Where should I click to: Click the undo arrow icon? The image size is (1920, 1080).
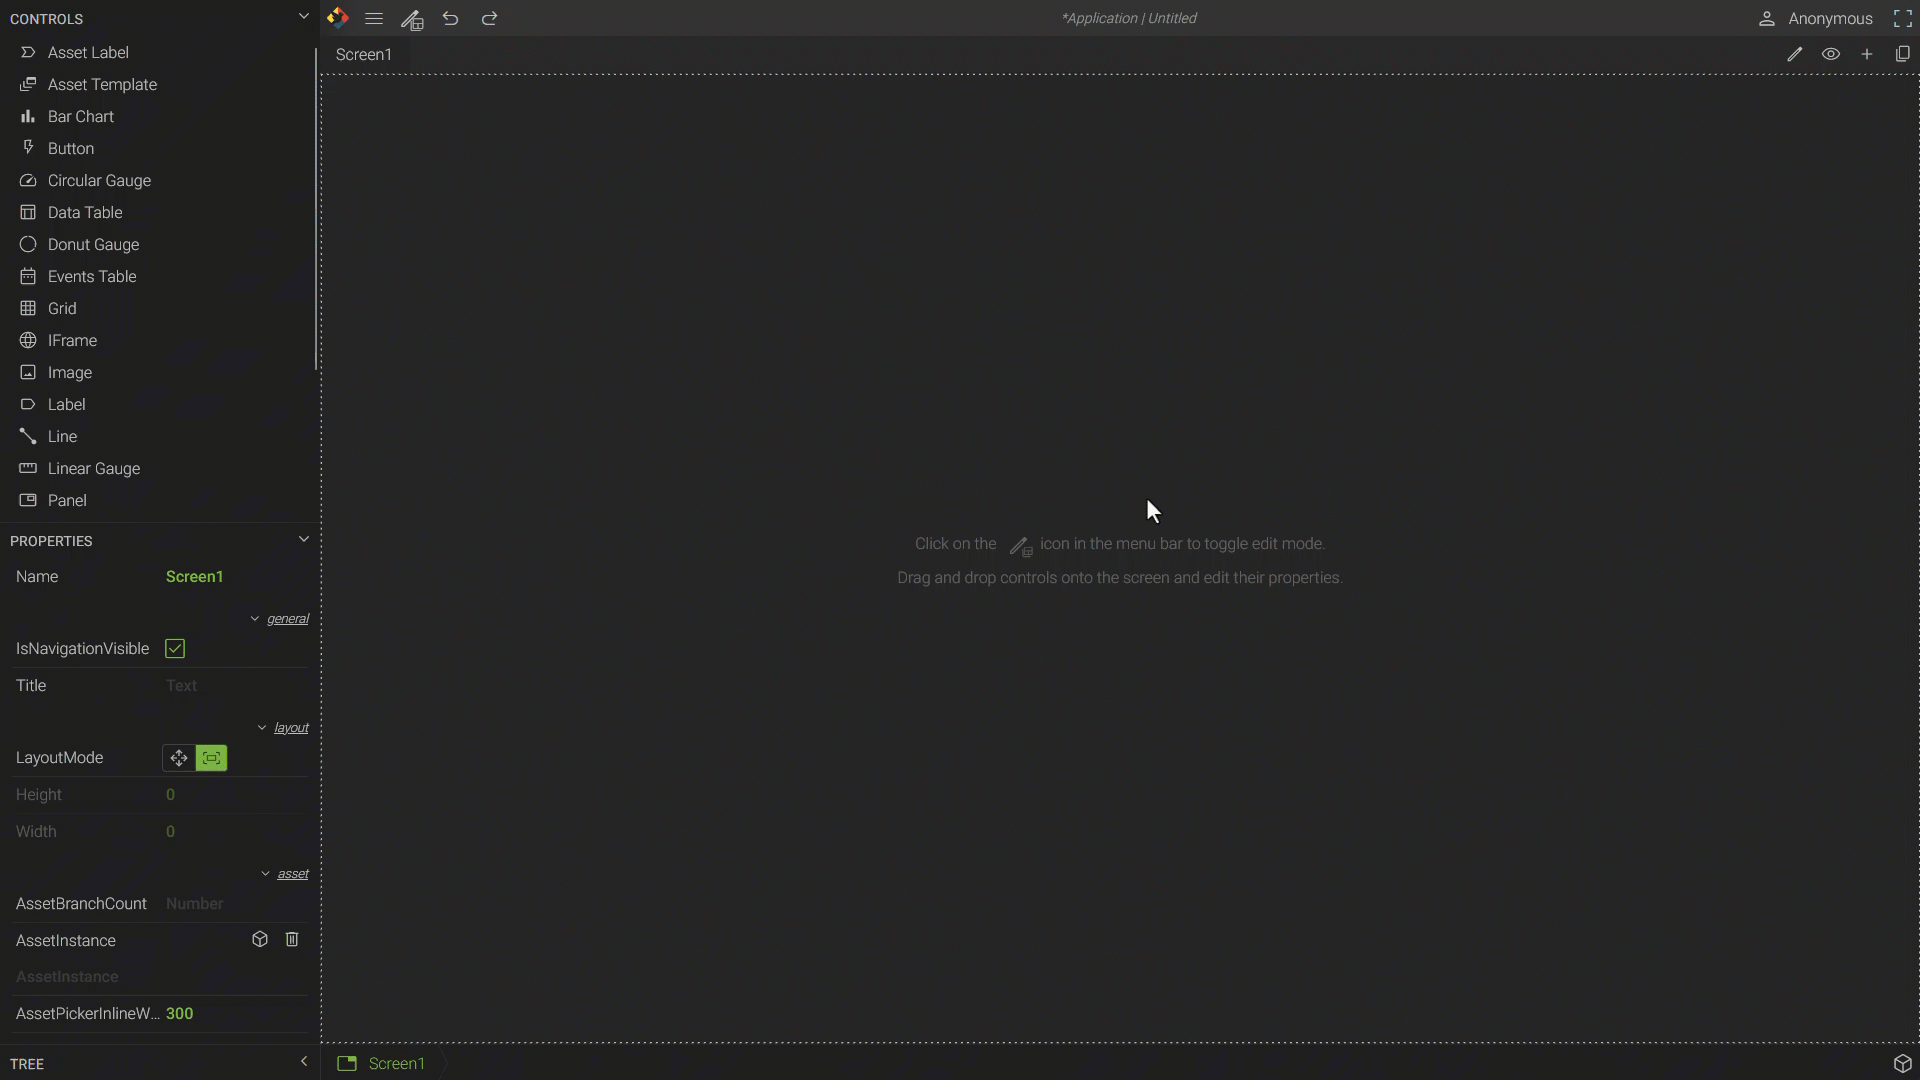pyautogui.click(x=451, y=19)
